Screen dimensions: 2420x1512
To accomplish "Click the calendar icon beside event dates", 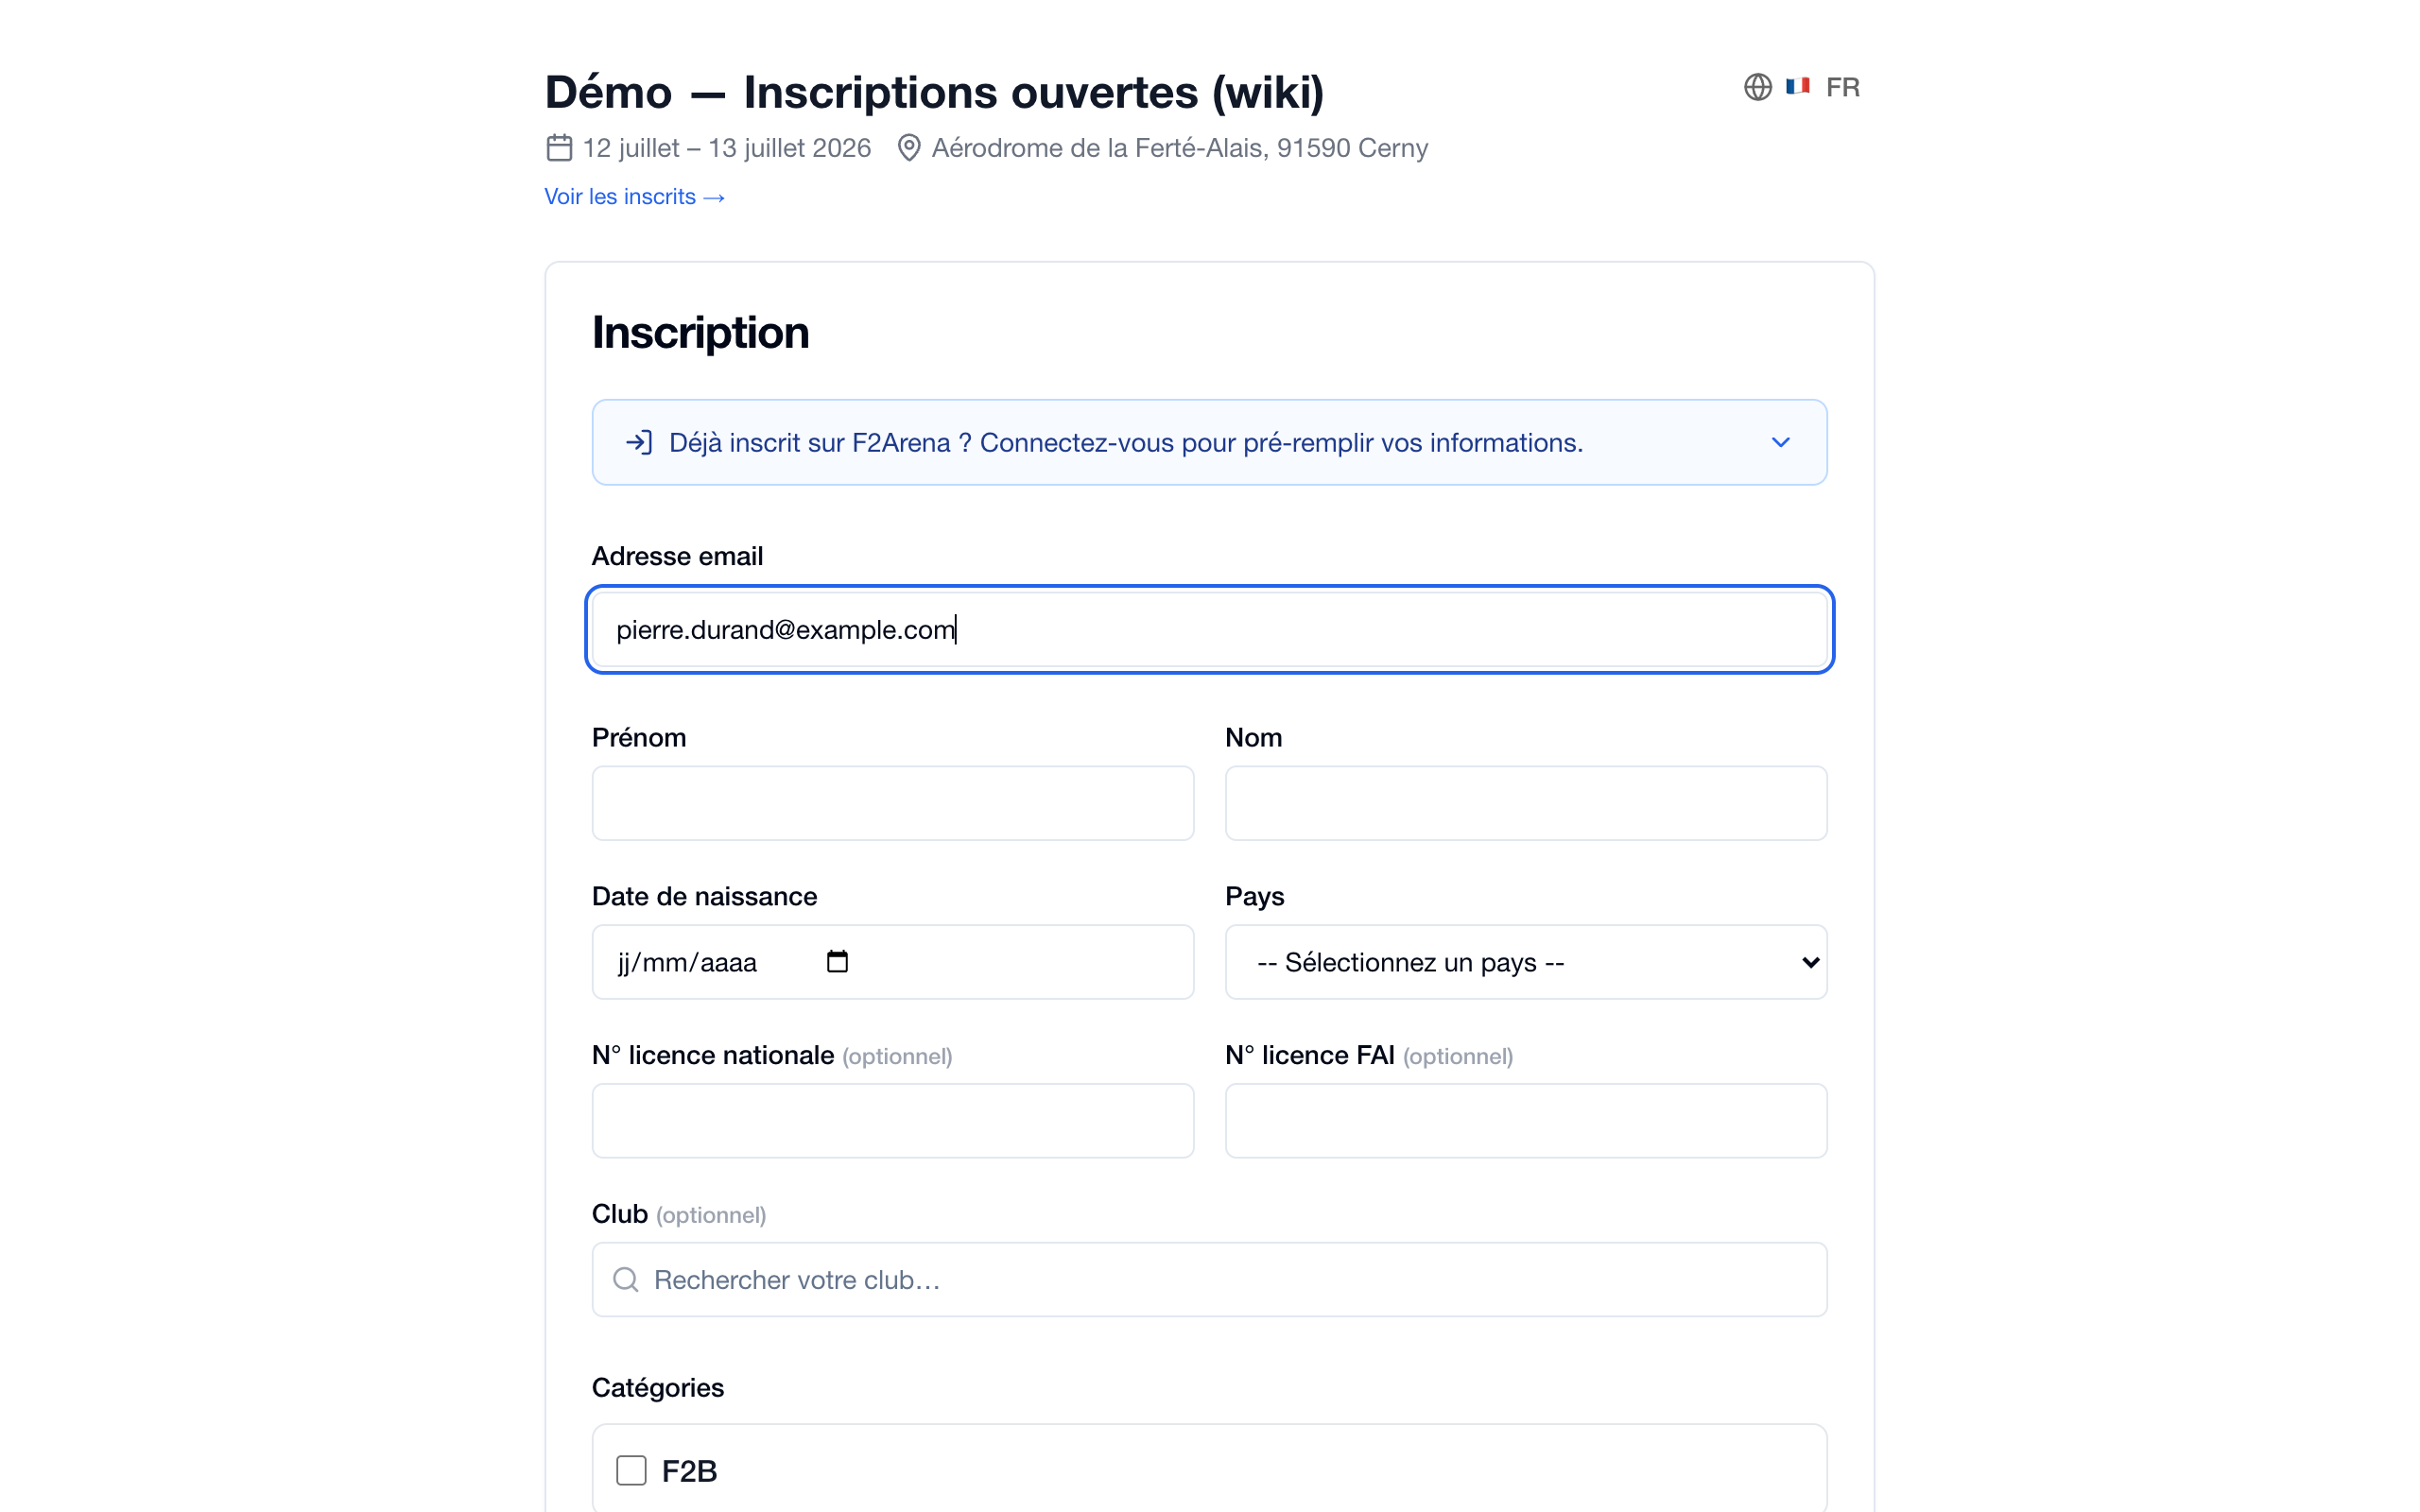I will (x=559, y=148).
